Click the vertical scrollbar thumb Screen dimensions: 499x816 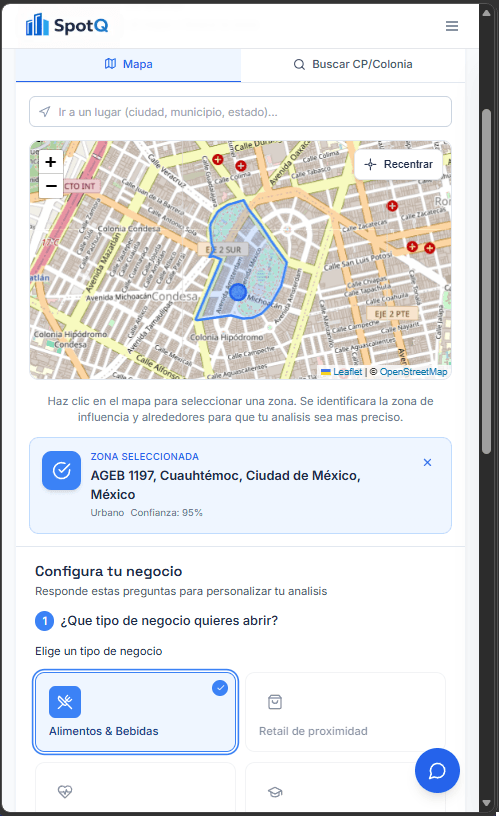(487, 281)
